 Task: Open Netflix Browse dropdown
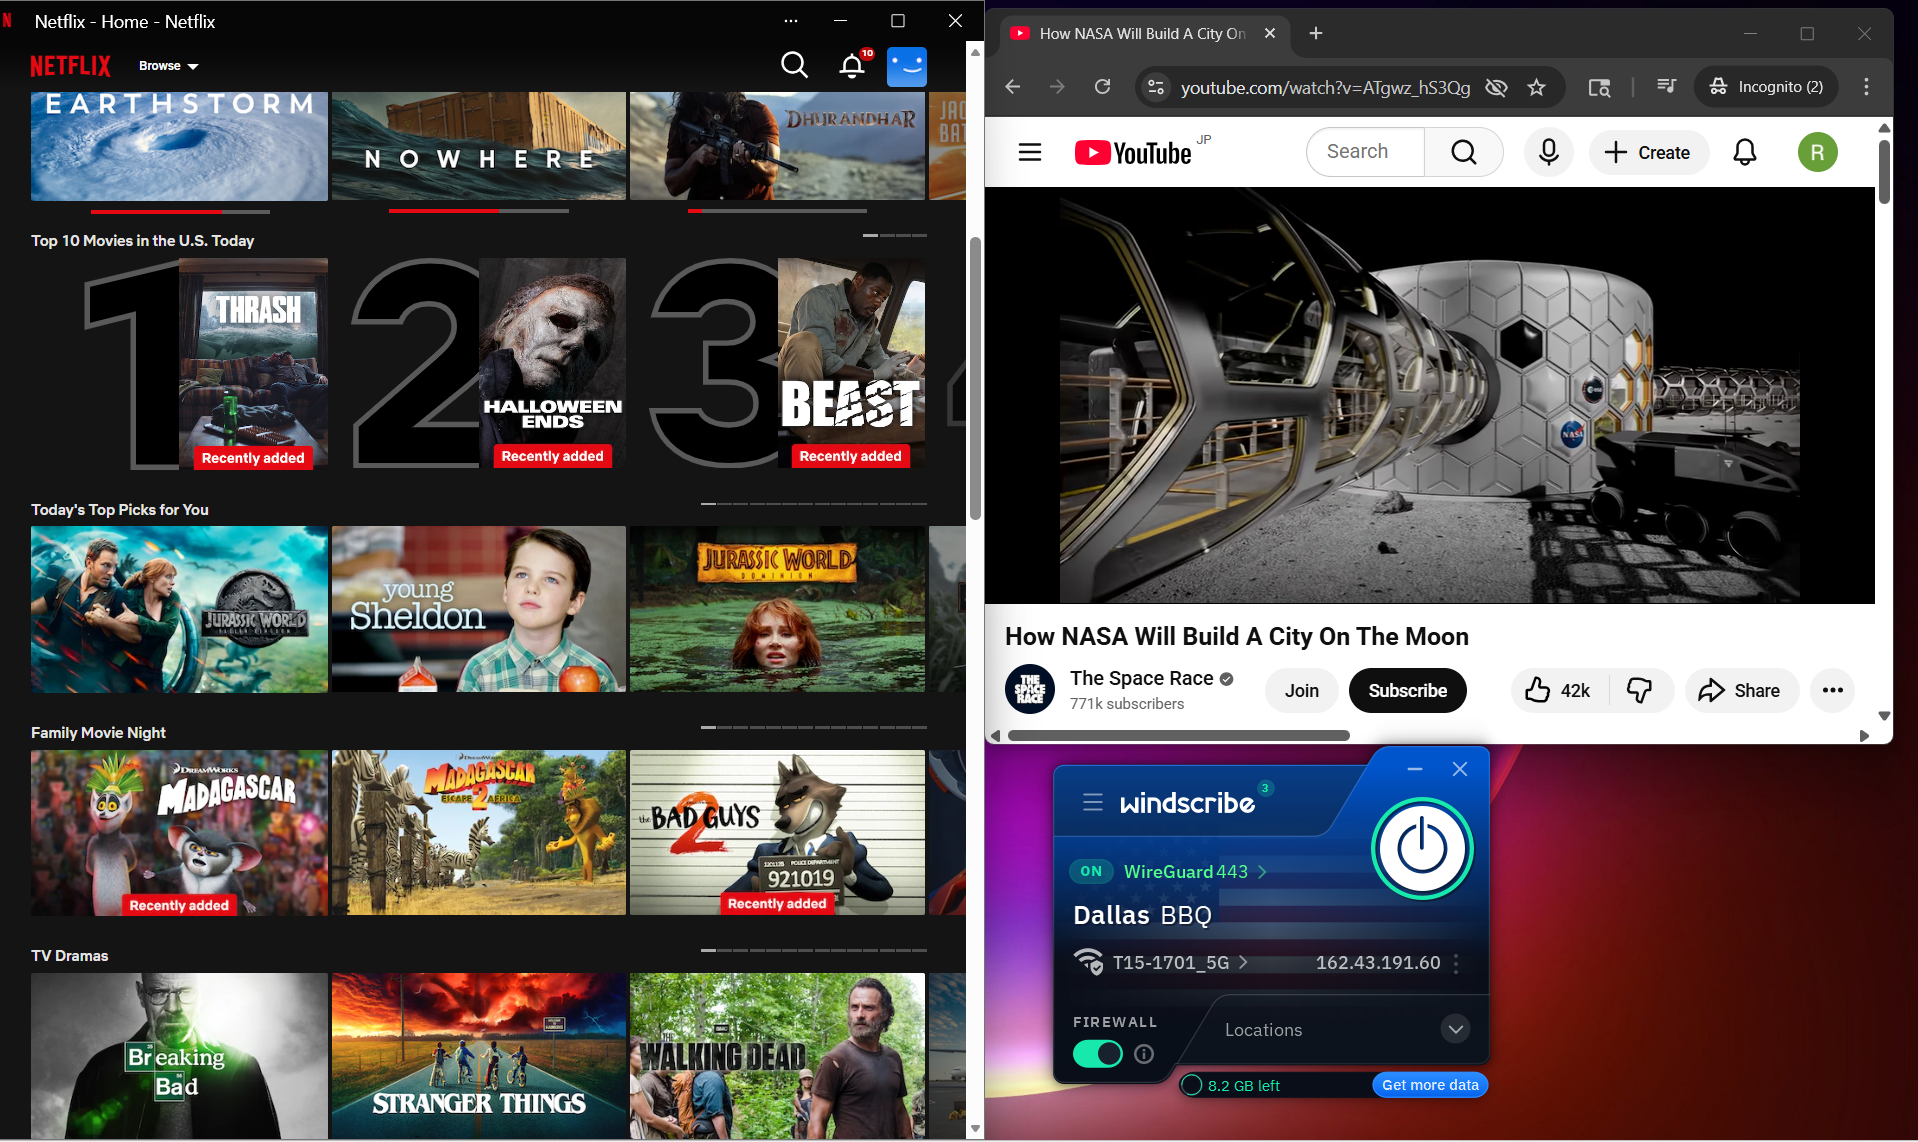coord(168,66)
